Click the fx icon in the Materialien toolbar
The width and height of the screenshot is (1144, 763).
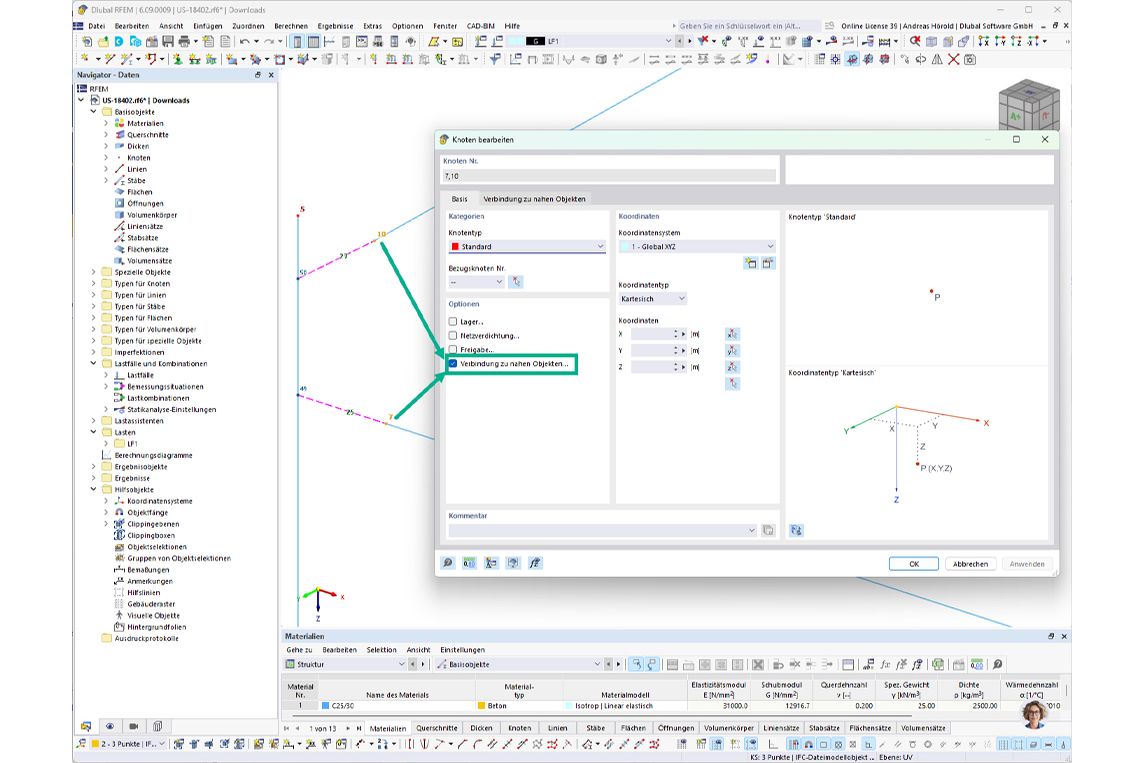[885, 665]
